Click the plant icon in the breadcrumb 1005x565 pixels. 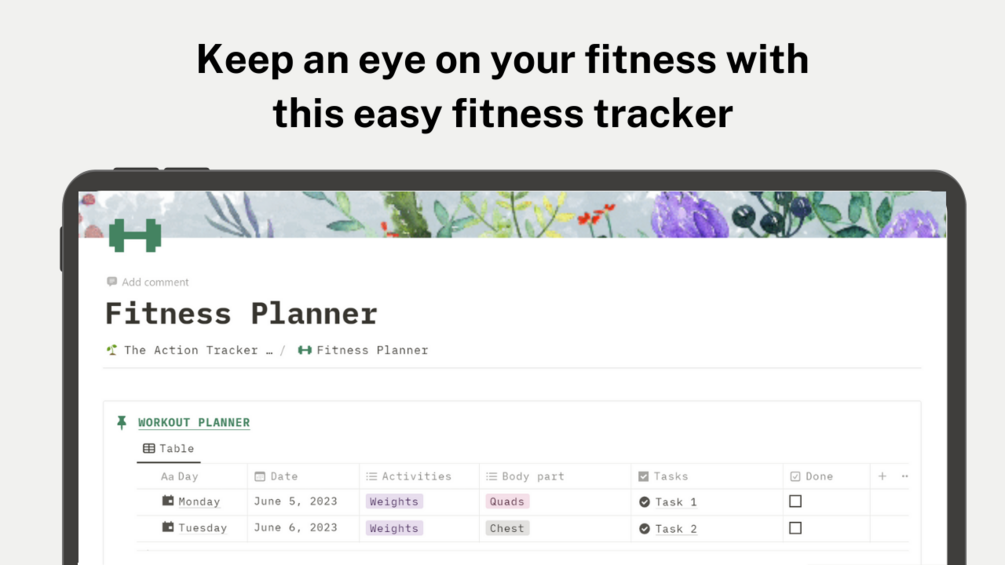[x=112, y=350]
